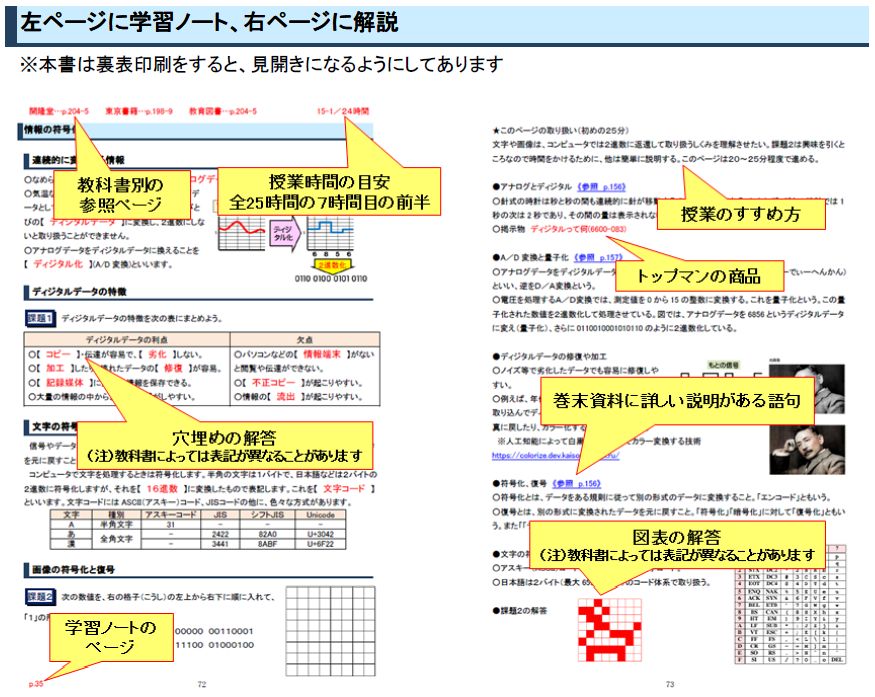Click the section heading ディジタルデータの特徴
This screenshot has height=697, width=875.
pos(79,291)
